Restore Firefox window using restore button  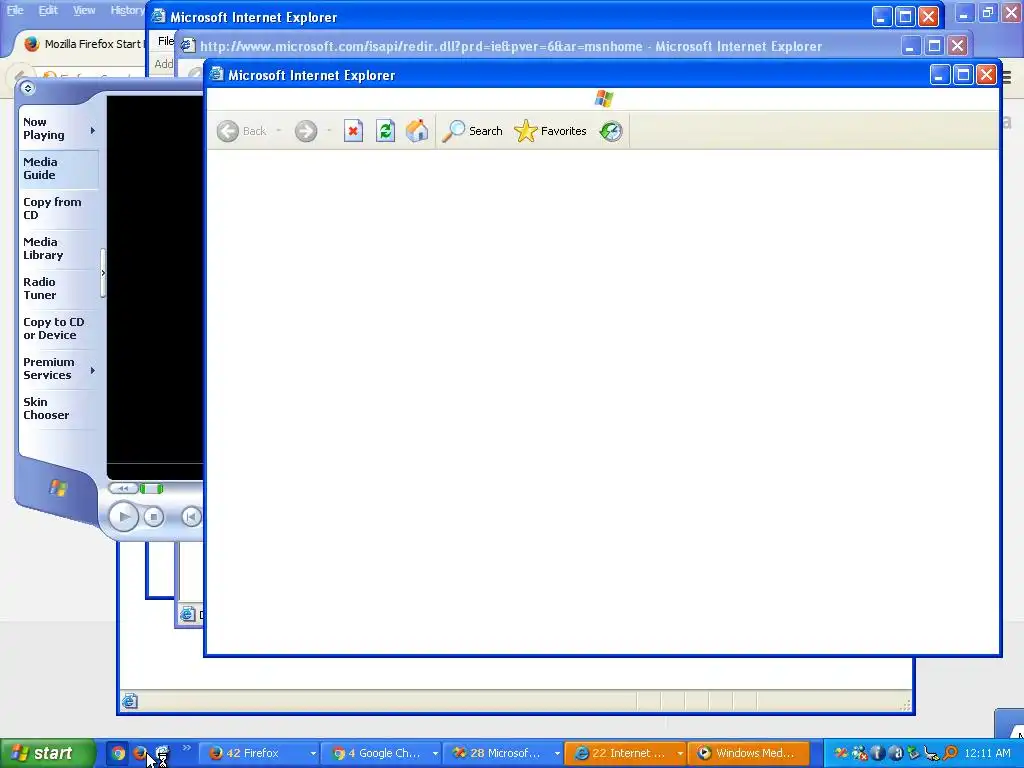[x=987, y=12]
